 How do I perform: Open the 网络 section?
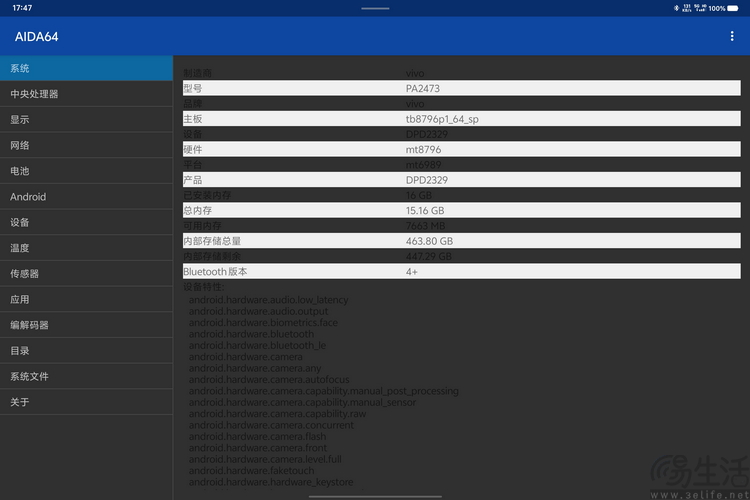click(87, 145)
